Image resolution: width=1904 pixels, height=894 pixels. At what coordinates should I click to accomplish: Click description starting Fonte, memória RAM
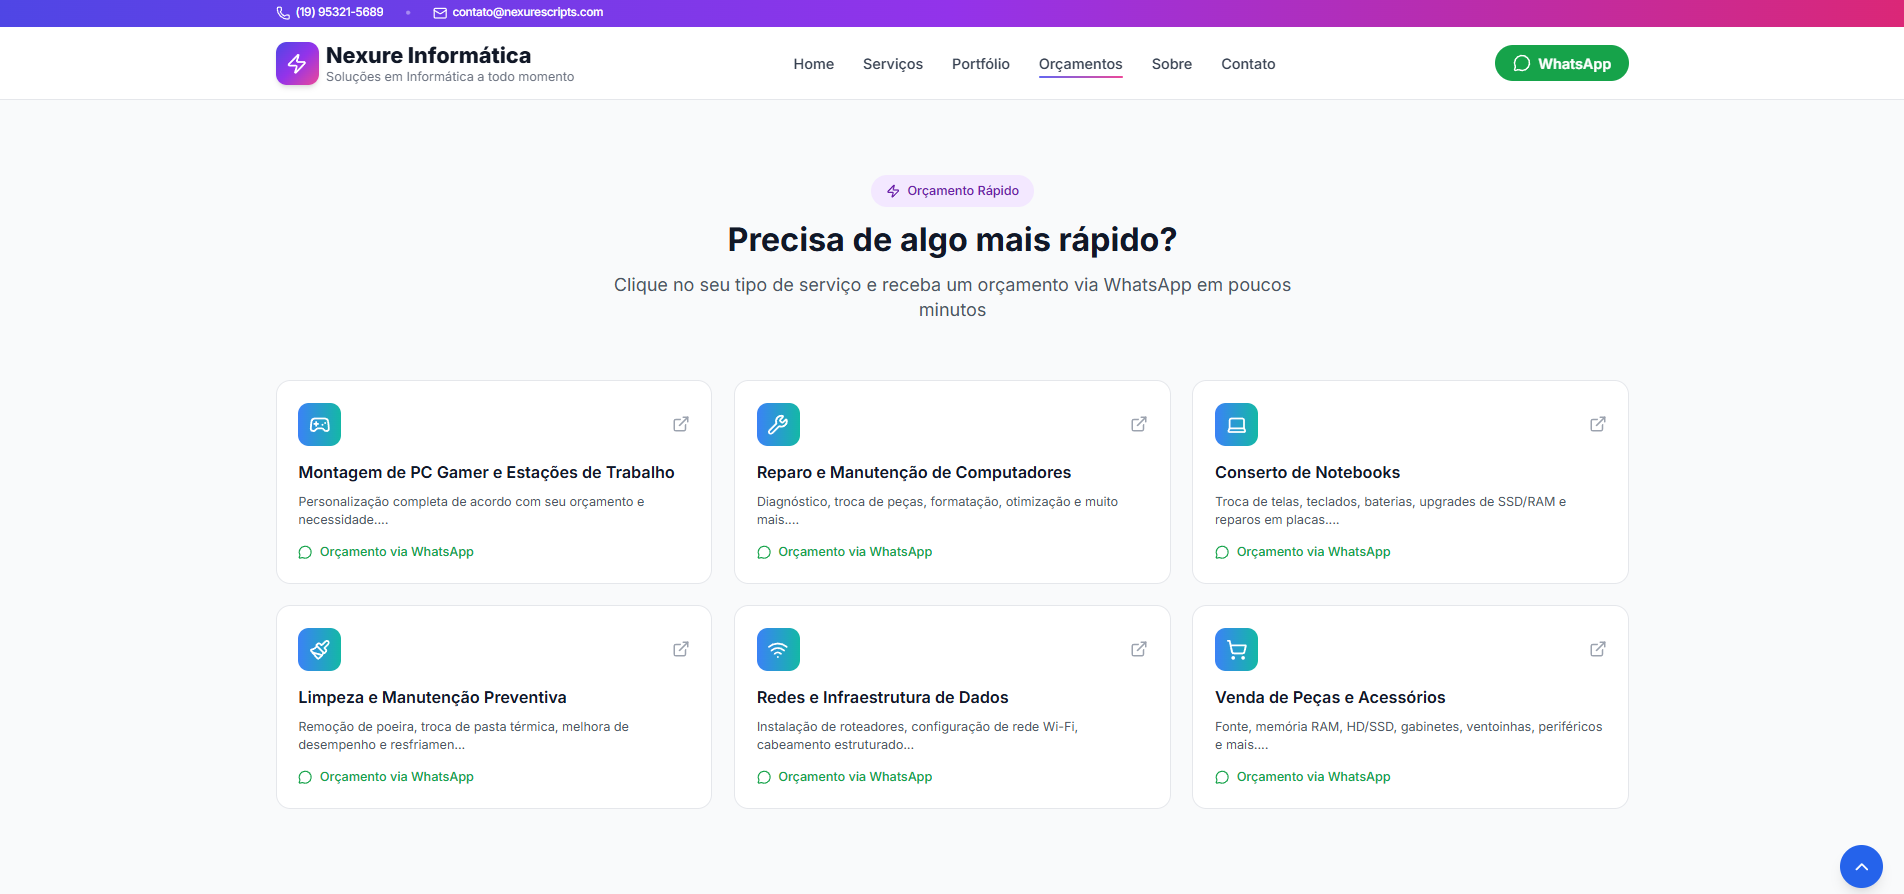(1408, 736)
